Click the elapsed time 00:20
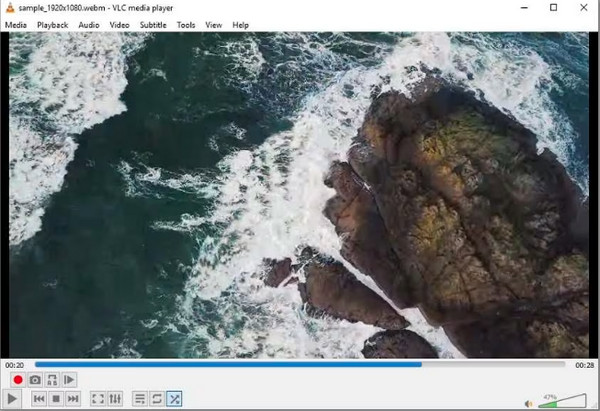The image size is (600, 411). point(14,365)
